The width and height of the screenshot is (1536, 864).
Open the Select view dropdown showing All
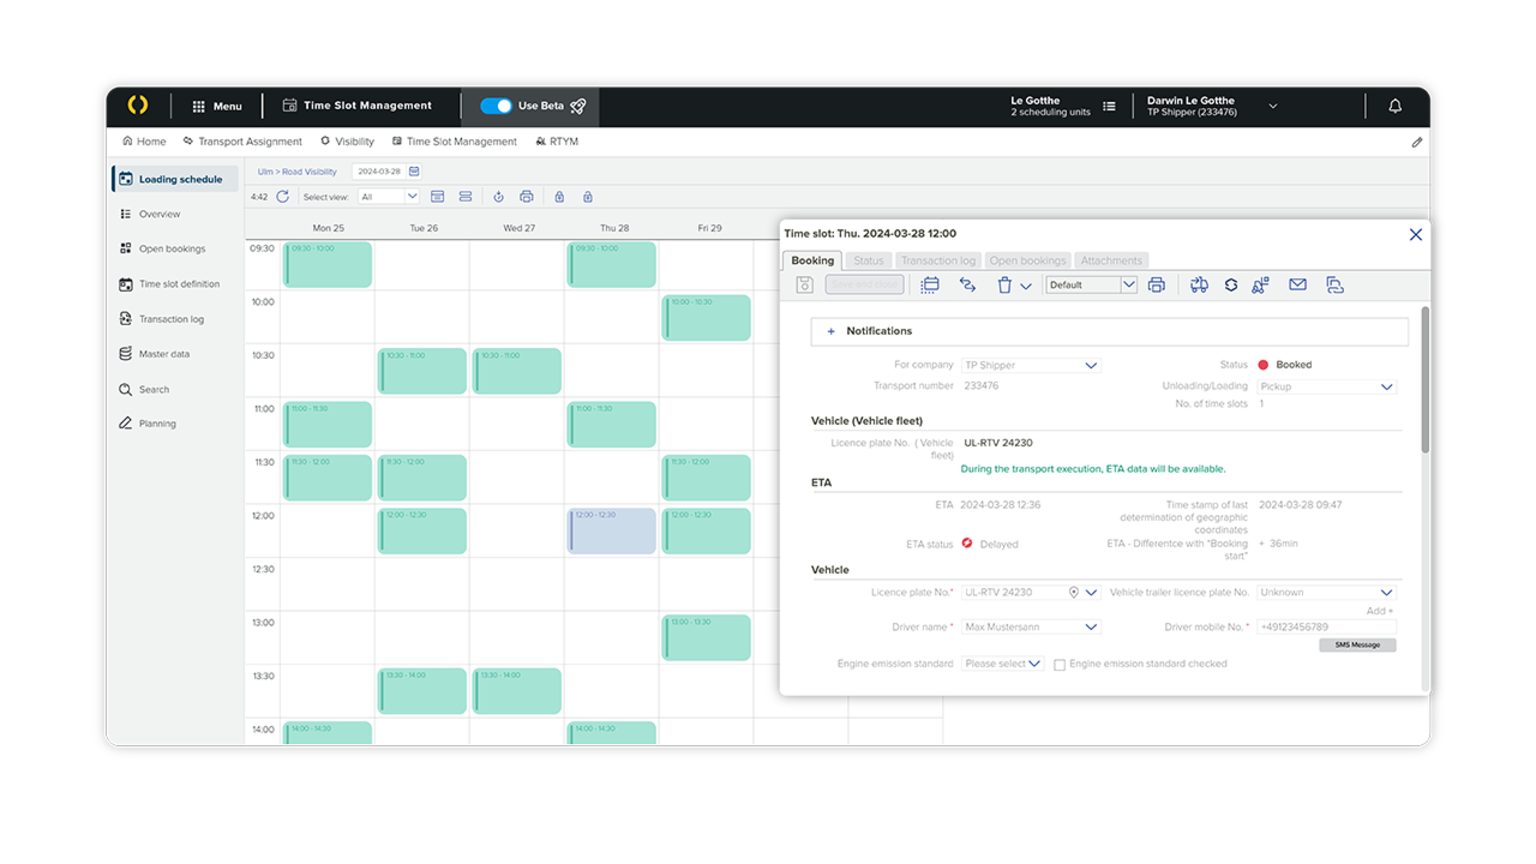click(x=388, y=196)
